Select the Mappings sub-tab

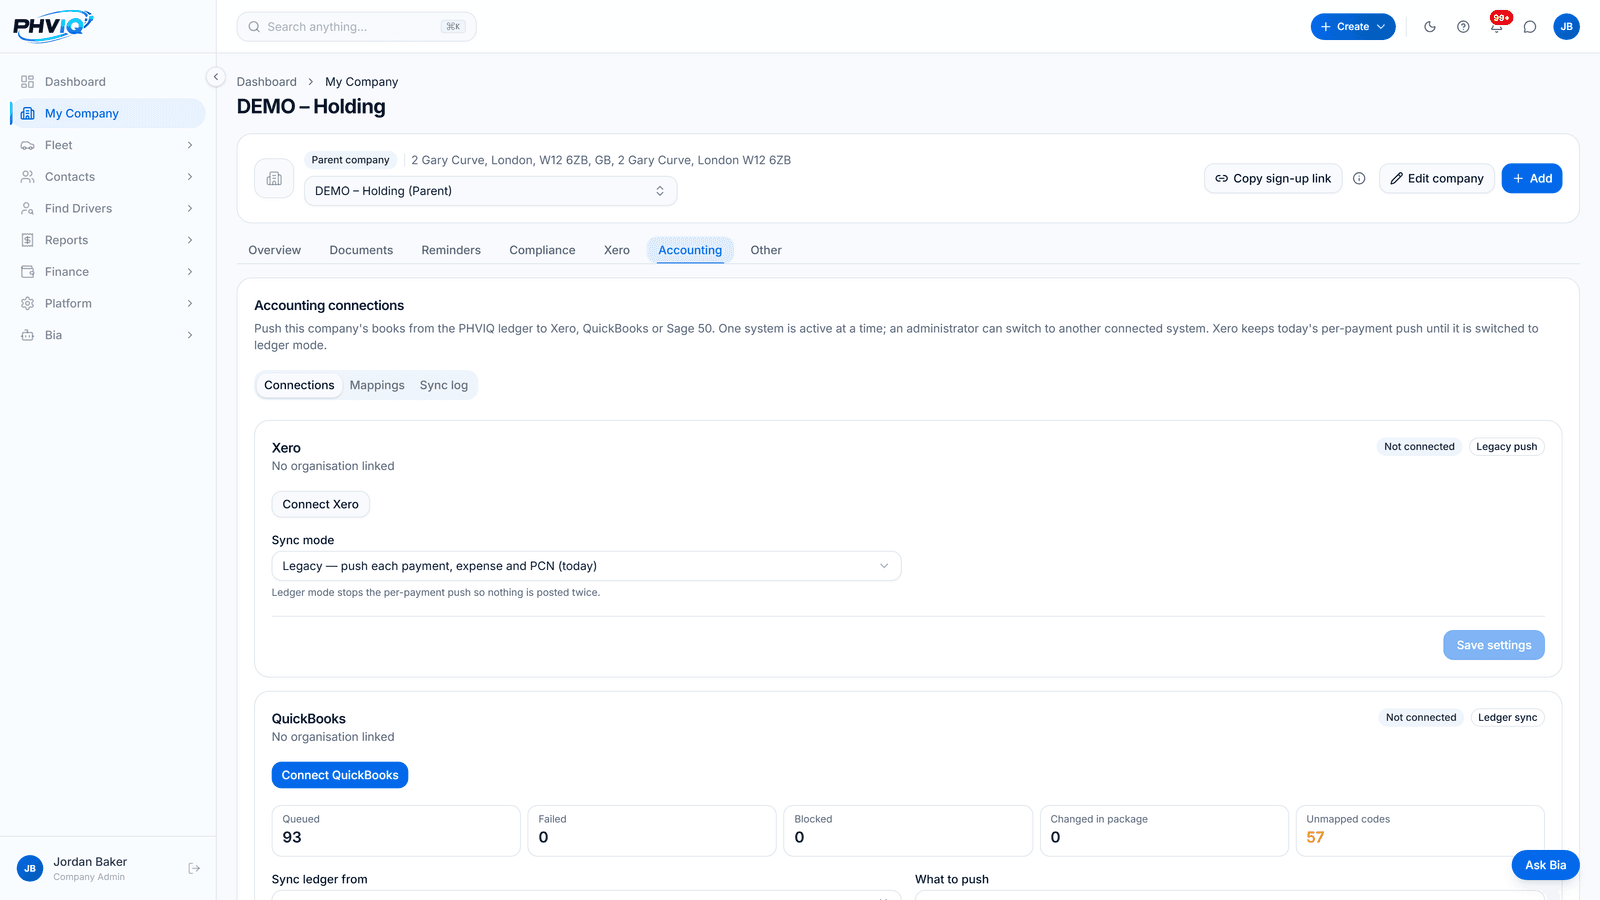coord(377,385)
